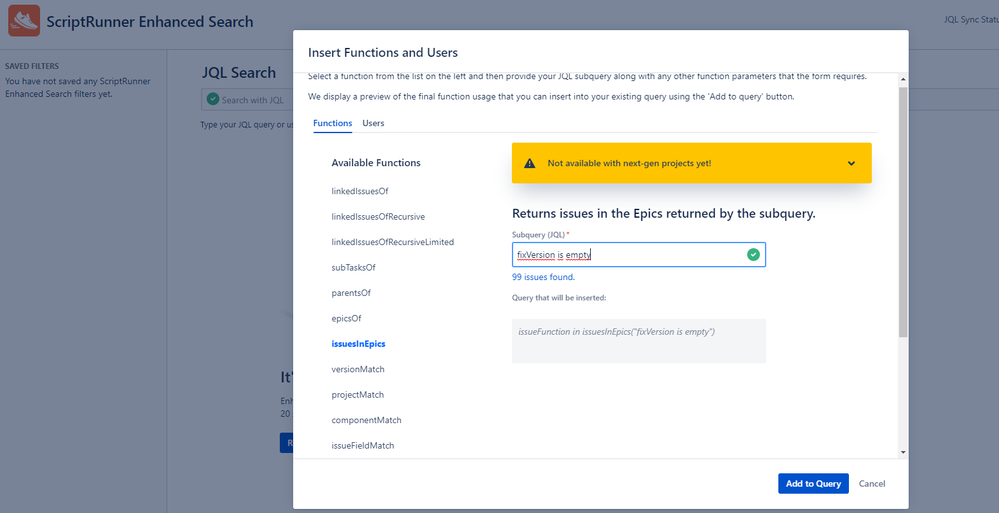This screenshot has width=999, height=513.
Task: Open the 99 issues found link
Action: [543, 277]
